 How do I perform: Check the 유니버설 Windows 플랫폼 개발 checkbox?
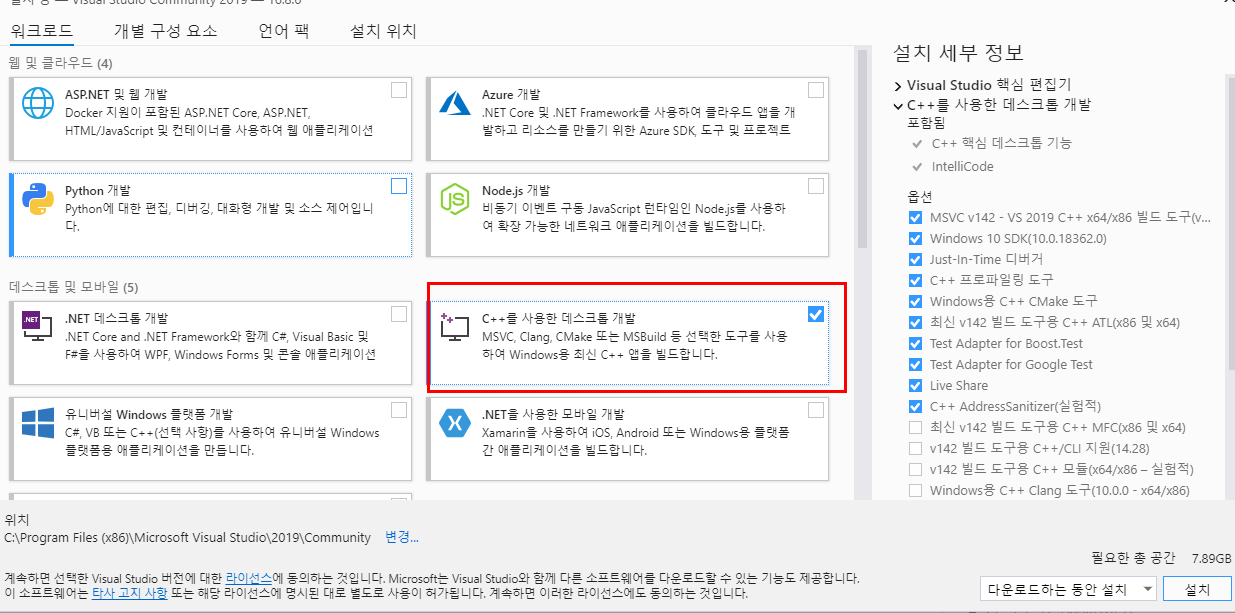coord(399,410)
